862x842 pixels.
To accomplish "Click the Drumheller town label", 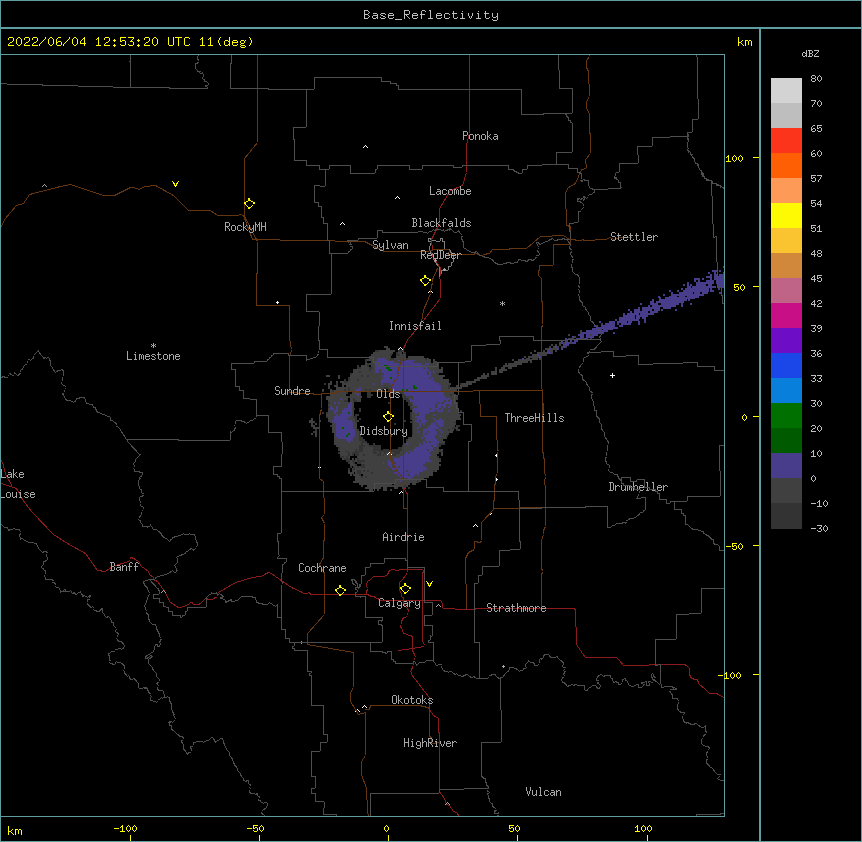I will click(x=638, y=487).
